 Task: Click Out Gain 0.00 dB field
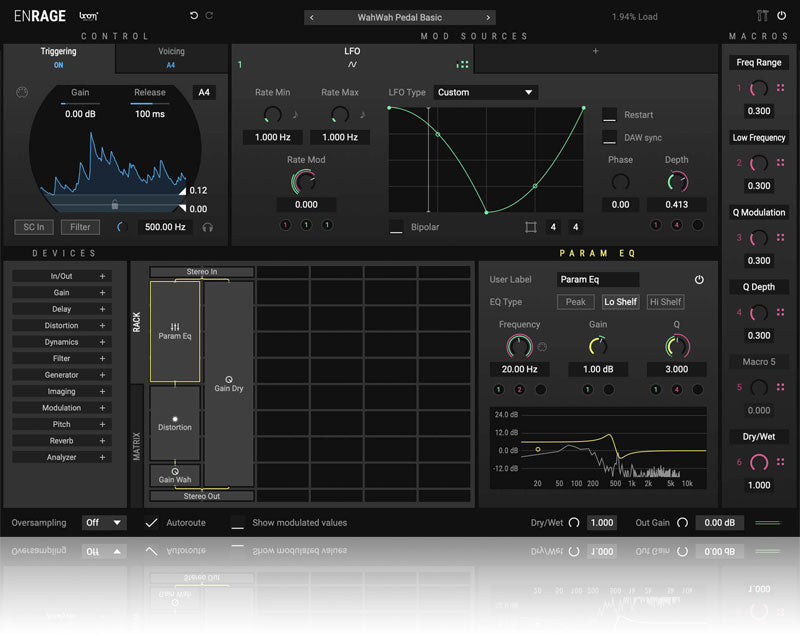[x=719, y=523]
